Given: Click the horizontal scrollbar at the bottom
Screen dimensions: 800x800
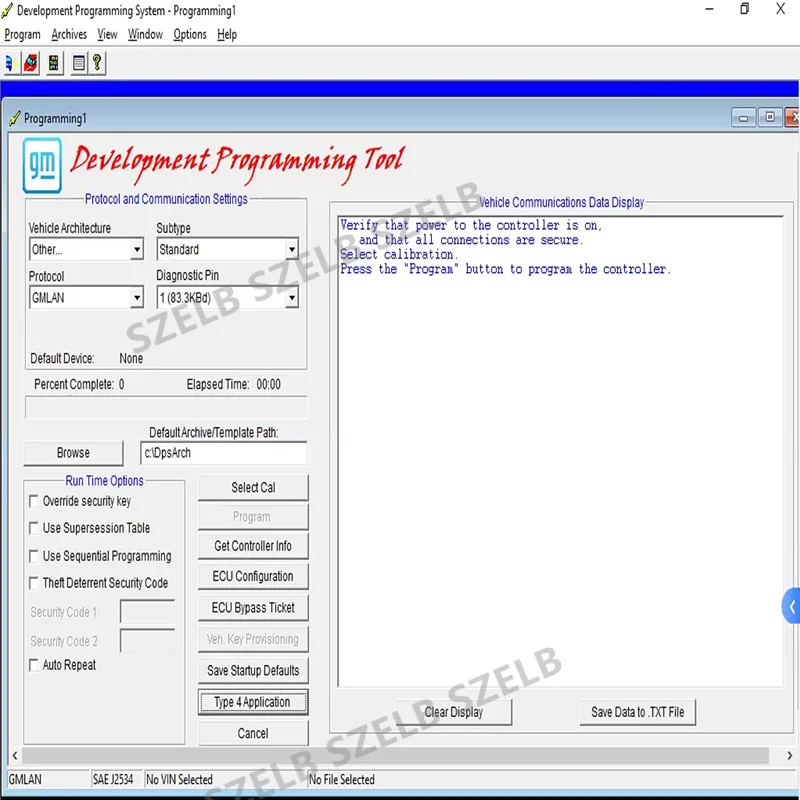Looking at the screenshot, I should [400, 756].
